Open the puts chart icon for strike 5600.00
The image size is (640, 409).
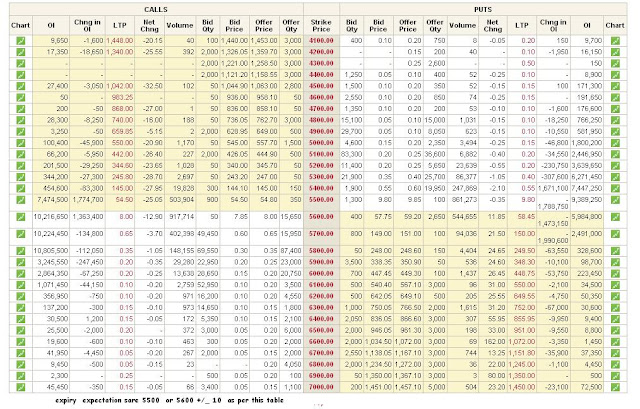click(615, 217)
